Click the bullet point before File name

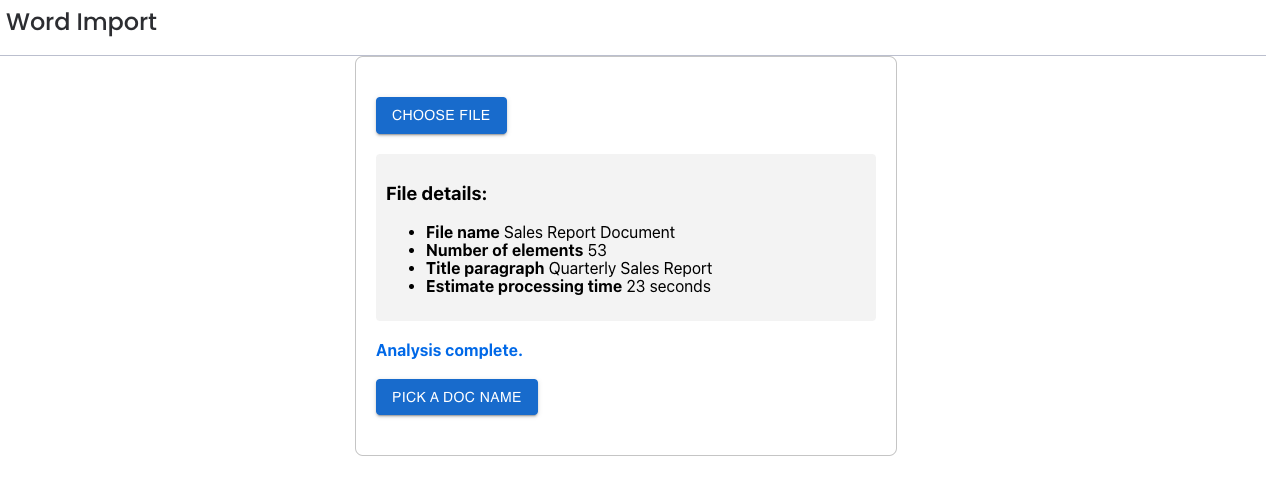tap(413, 233)
